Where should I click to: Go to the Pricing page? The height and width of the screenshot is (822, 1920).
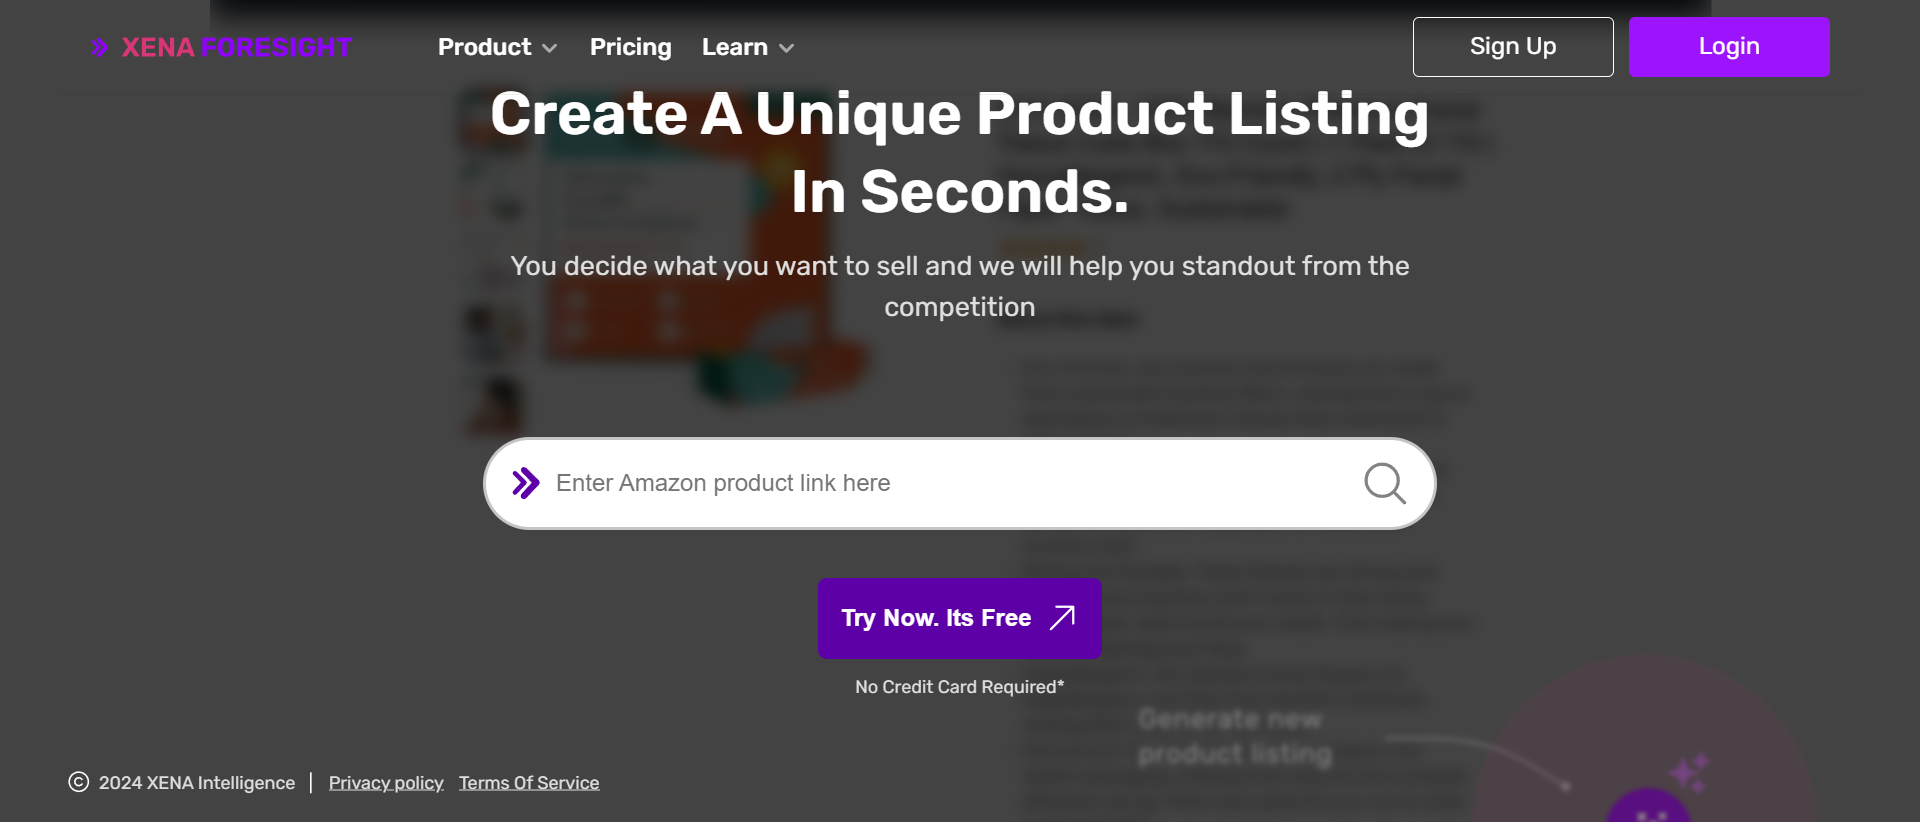[630, 47]
